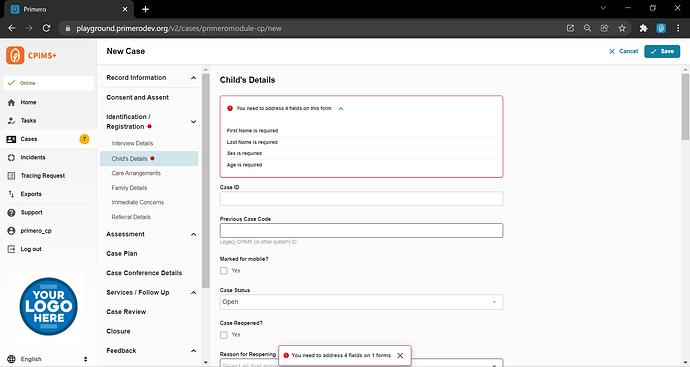The image size is (690, 367).
Task: Click the main page scrollbar thumb
Action: (x=685, y=107)
